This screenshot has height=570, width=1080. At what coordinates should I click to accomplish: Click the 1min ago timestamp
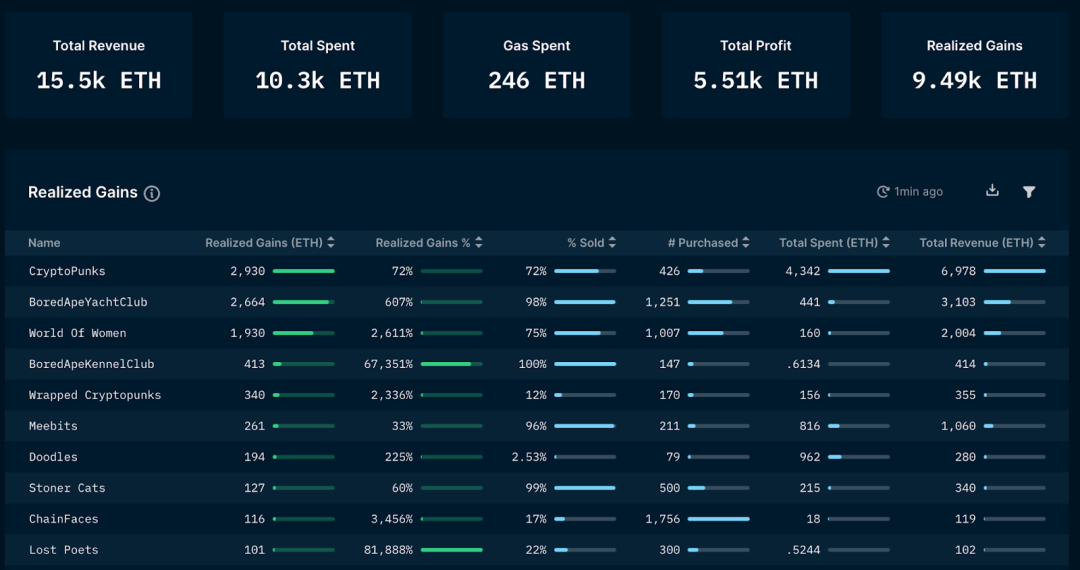918,192
